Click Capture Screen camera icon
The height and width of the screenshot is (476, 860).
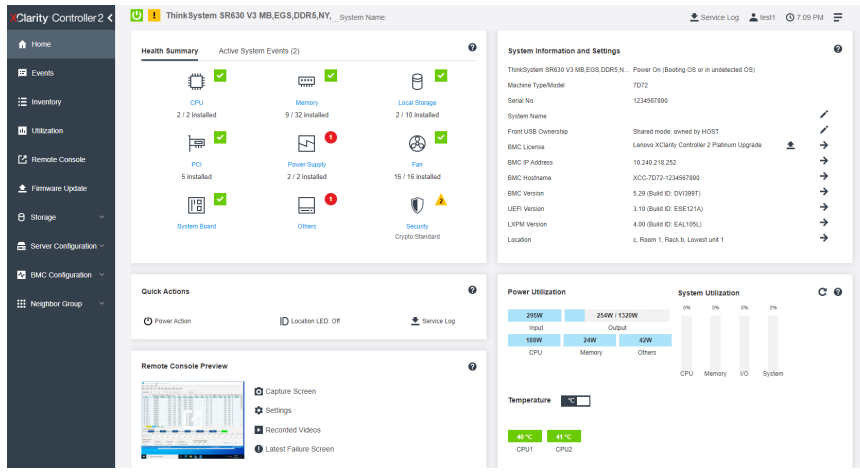tap(259, 391)
